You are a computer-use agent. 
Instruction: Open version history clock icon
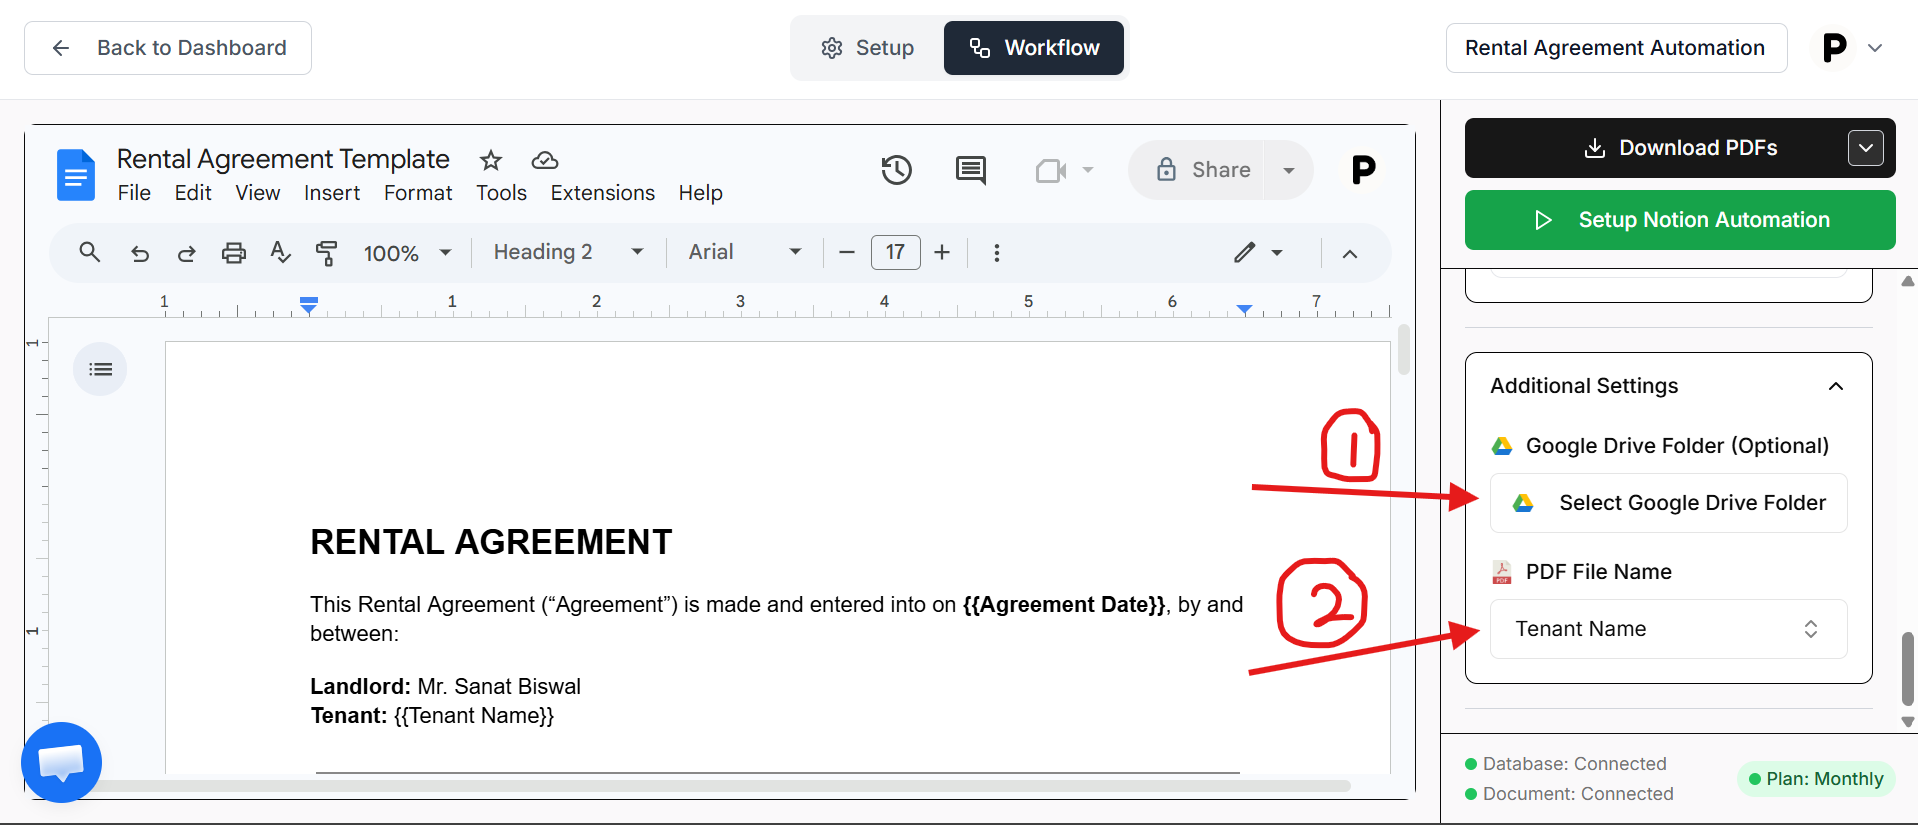[x=896, y=170]
